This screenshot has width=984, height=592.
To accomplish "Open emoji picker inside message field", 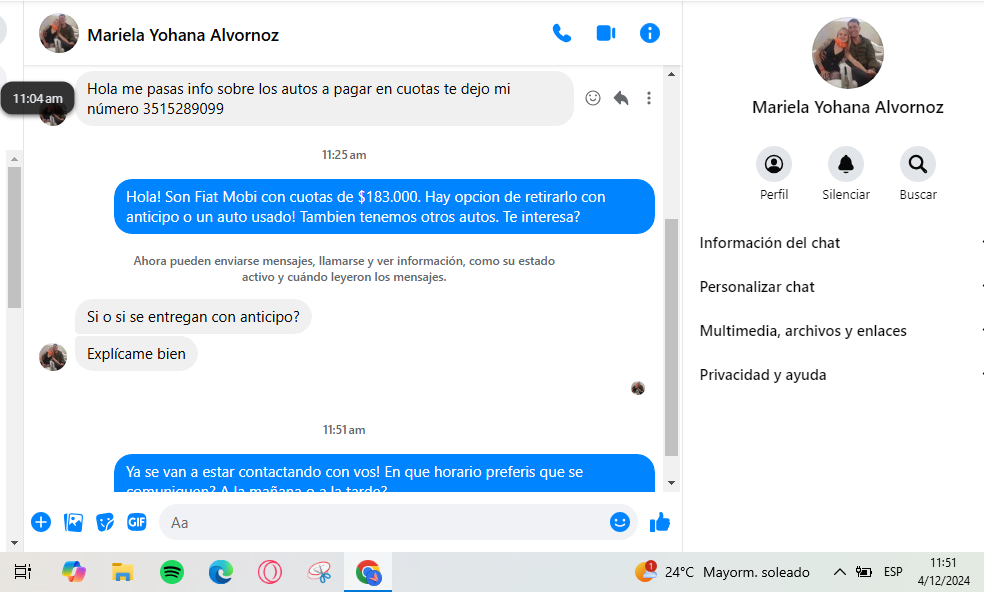I will tap(619, 522).
